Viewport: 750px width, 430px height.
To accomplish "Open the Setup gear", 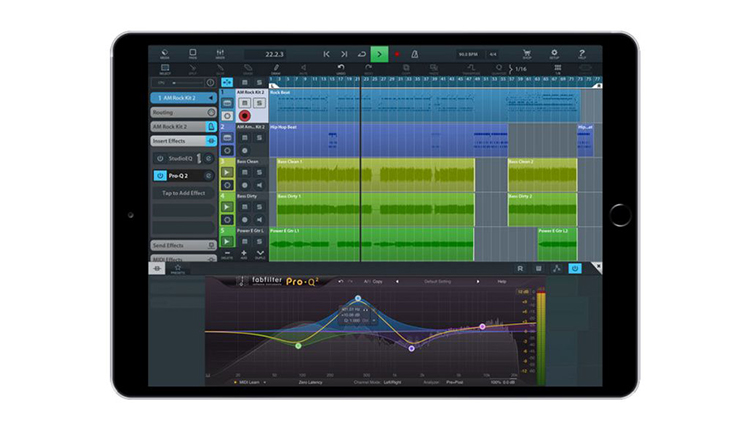I will [x=554, y=54].
